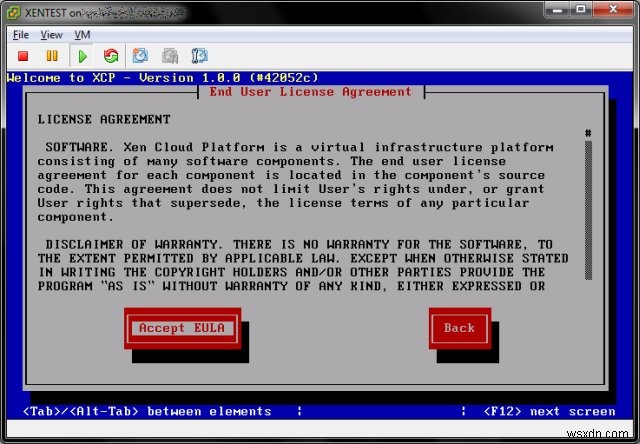Viewport: 640px width, 444px height.
Task: Click the <F12> next screen hint
Action: [549, 411]
